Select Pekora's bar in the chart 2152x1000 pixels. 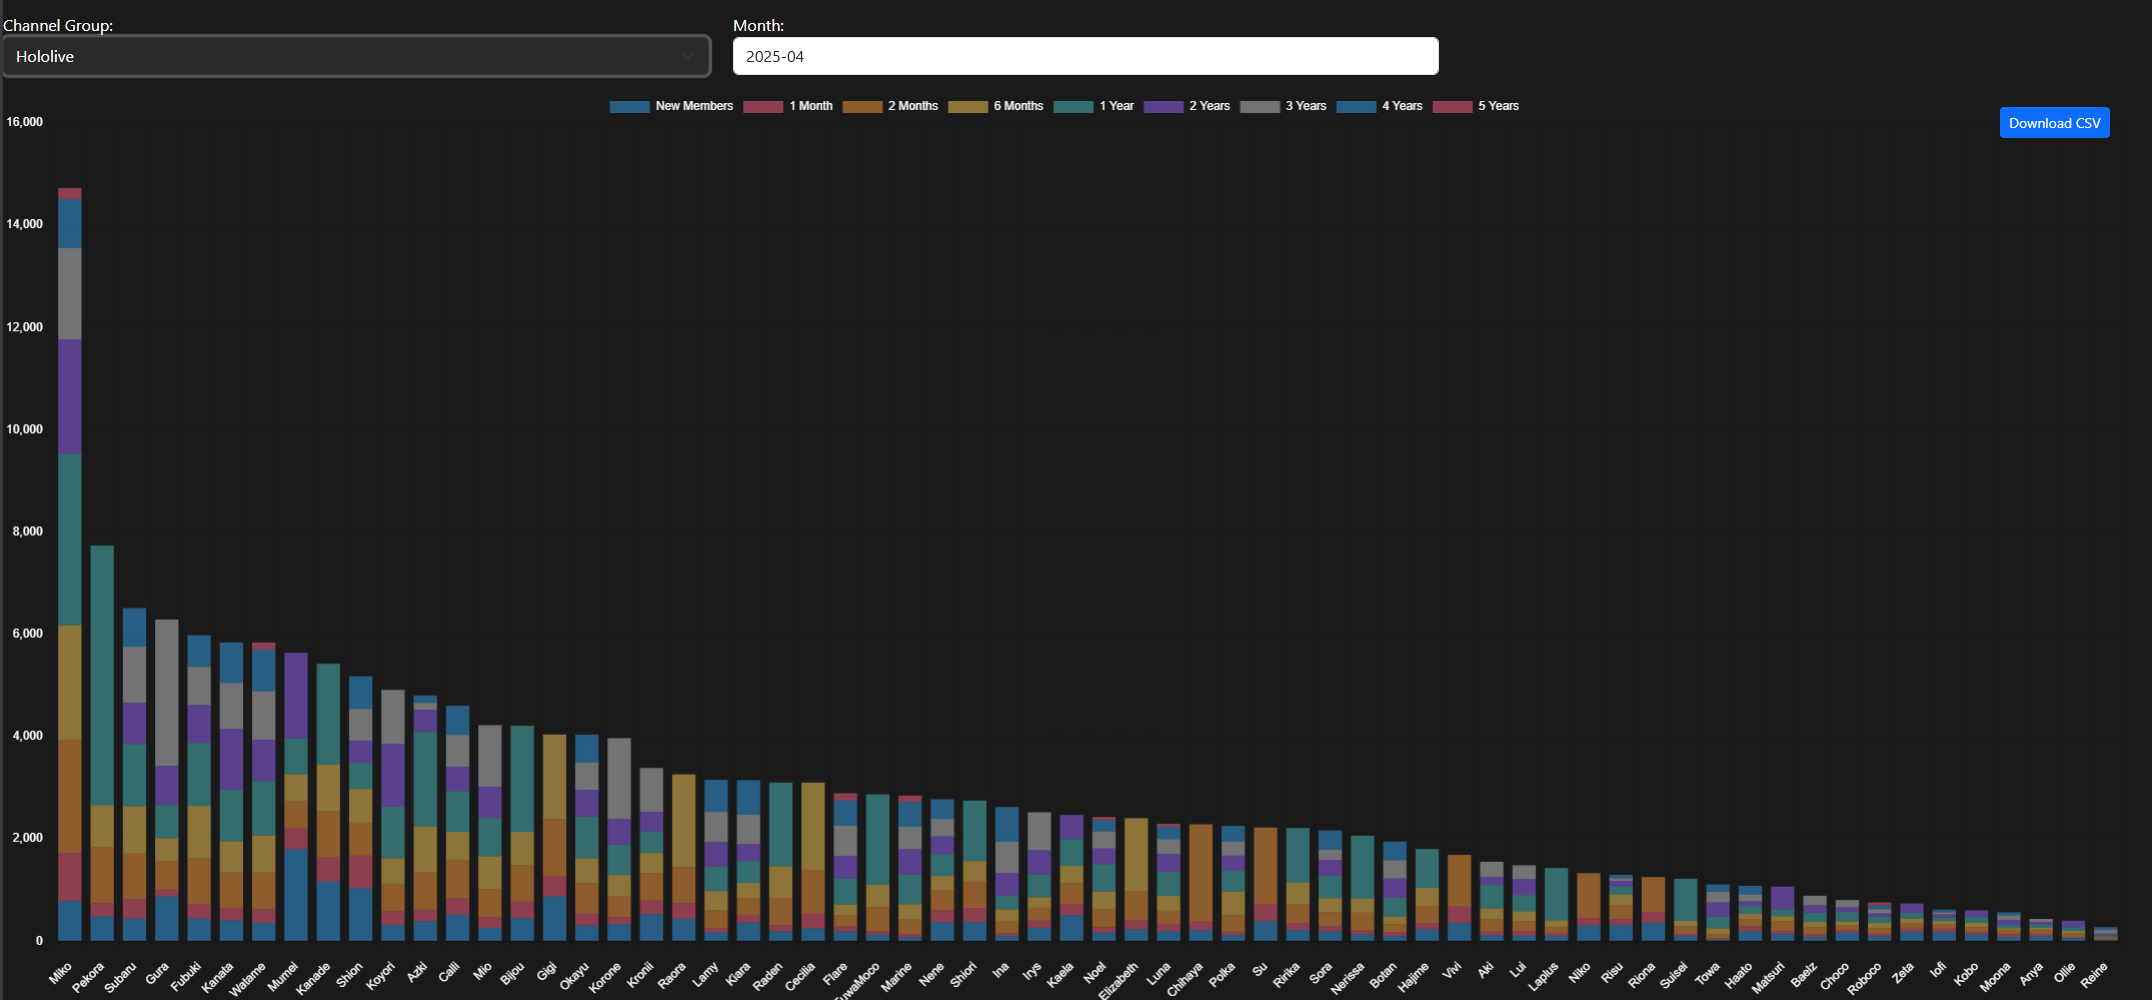point(102,740)
